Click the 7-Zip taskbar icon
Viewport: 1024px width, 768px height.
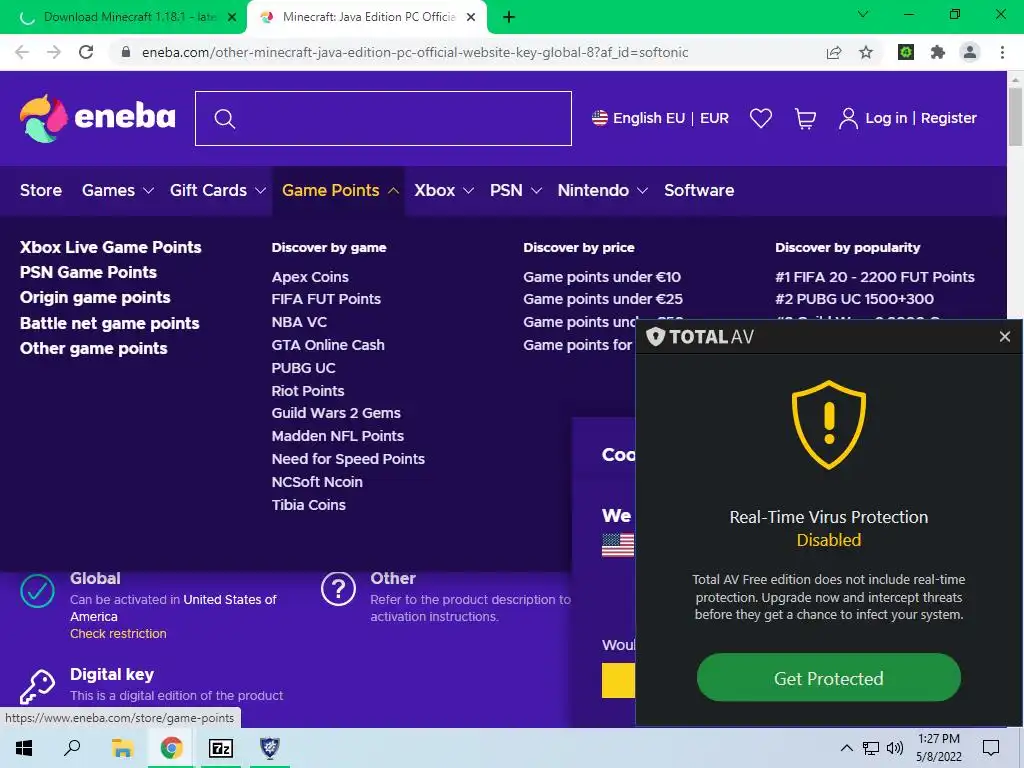[x=221, y=748]
